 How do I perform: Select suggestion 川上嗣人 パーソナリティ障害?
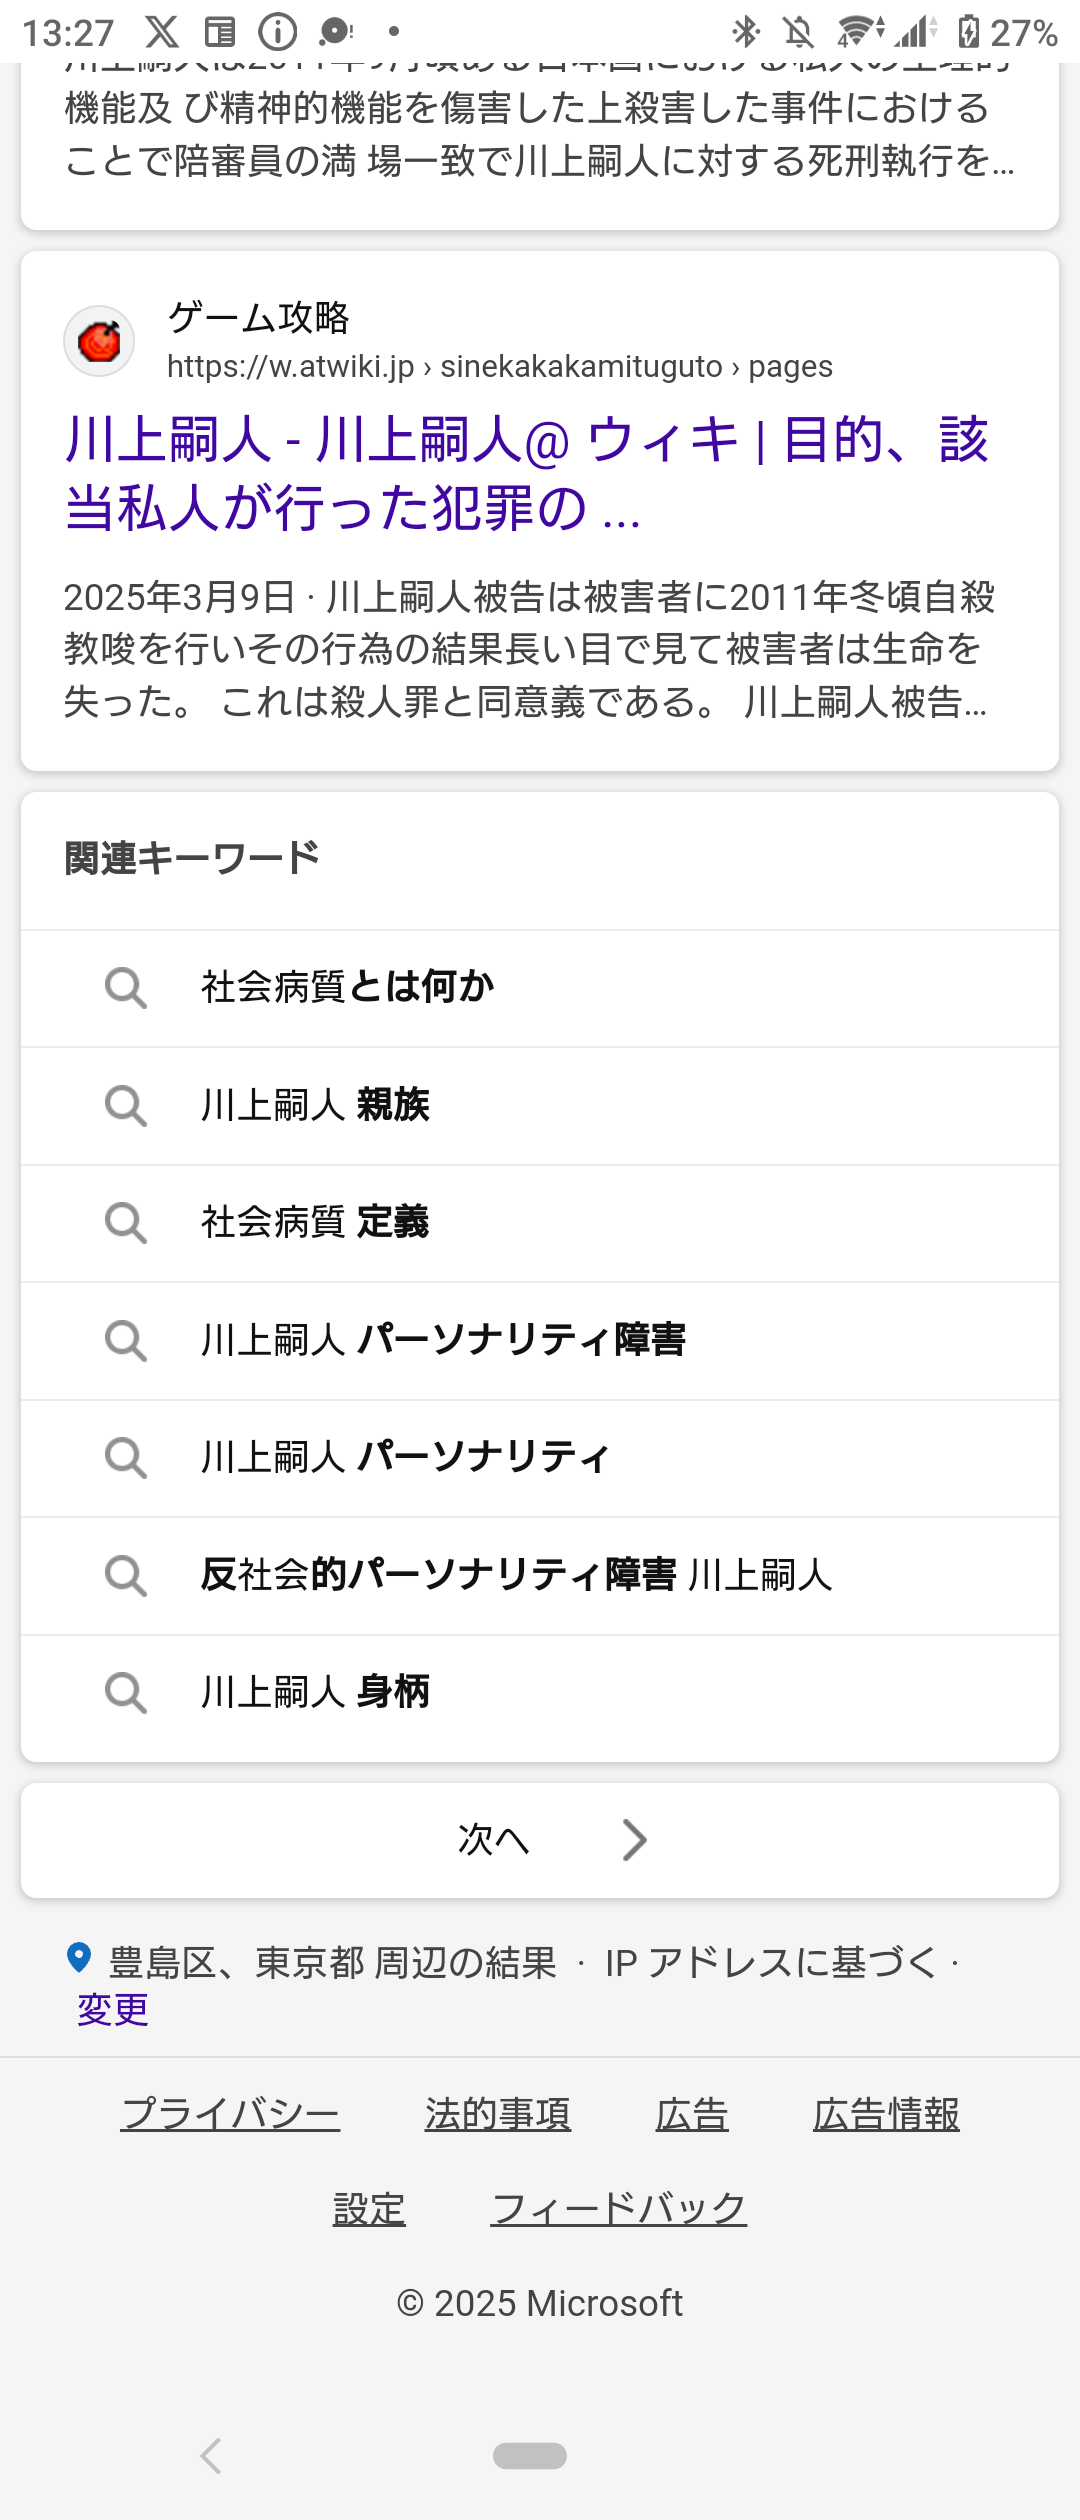point(540,1341)
